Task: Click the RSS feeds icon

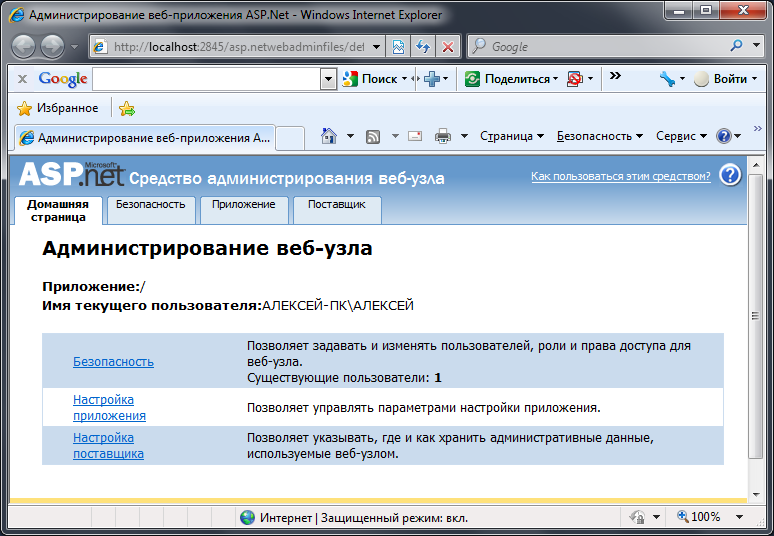Action: [x=373, y=136]
